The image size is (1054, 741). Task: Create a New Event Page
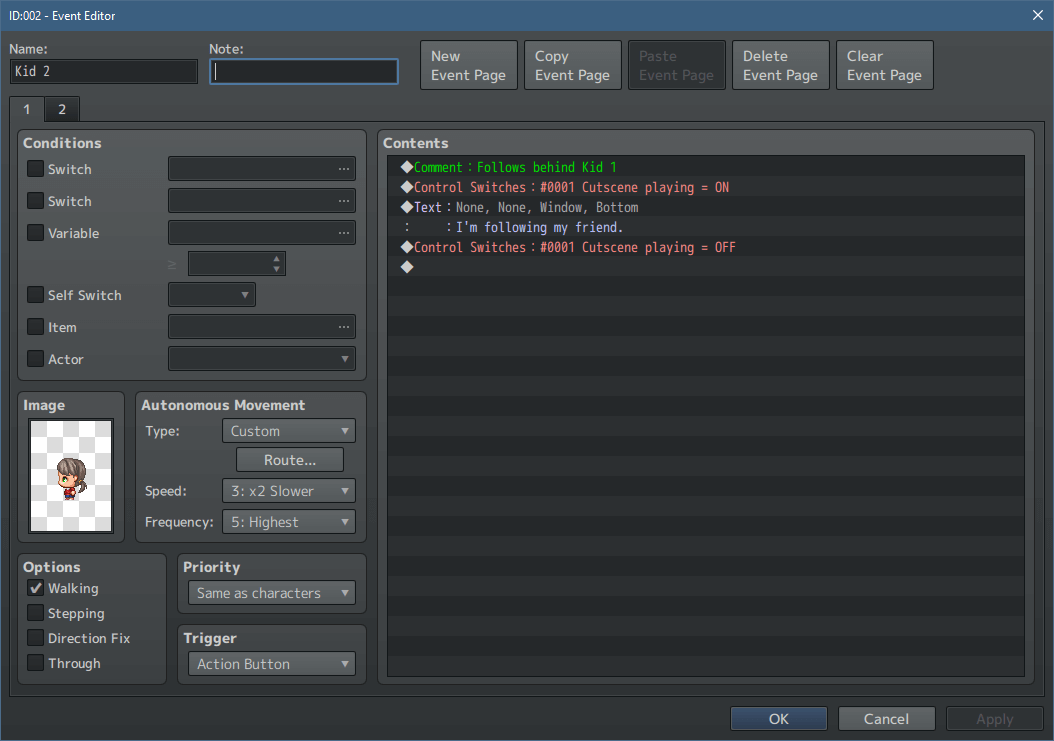[x=468, y=64]
